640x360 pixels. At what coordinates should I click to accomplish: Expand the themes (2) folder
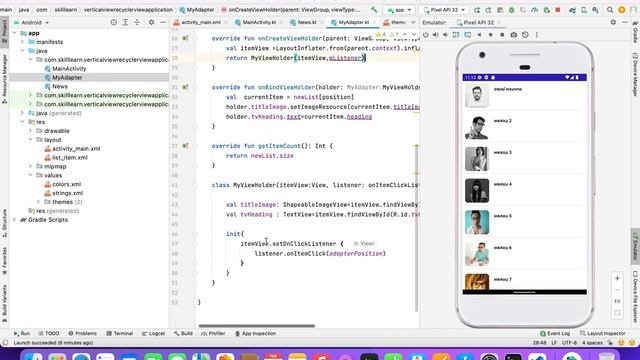38,202
